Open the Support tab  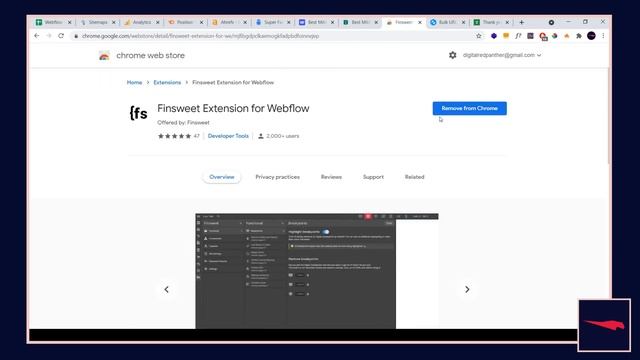point(373,177)
